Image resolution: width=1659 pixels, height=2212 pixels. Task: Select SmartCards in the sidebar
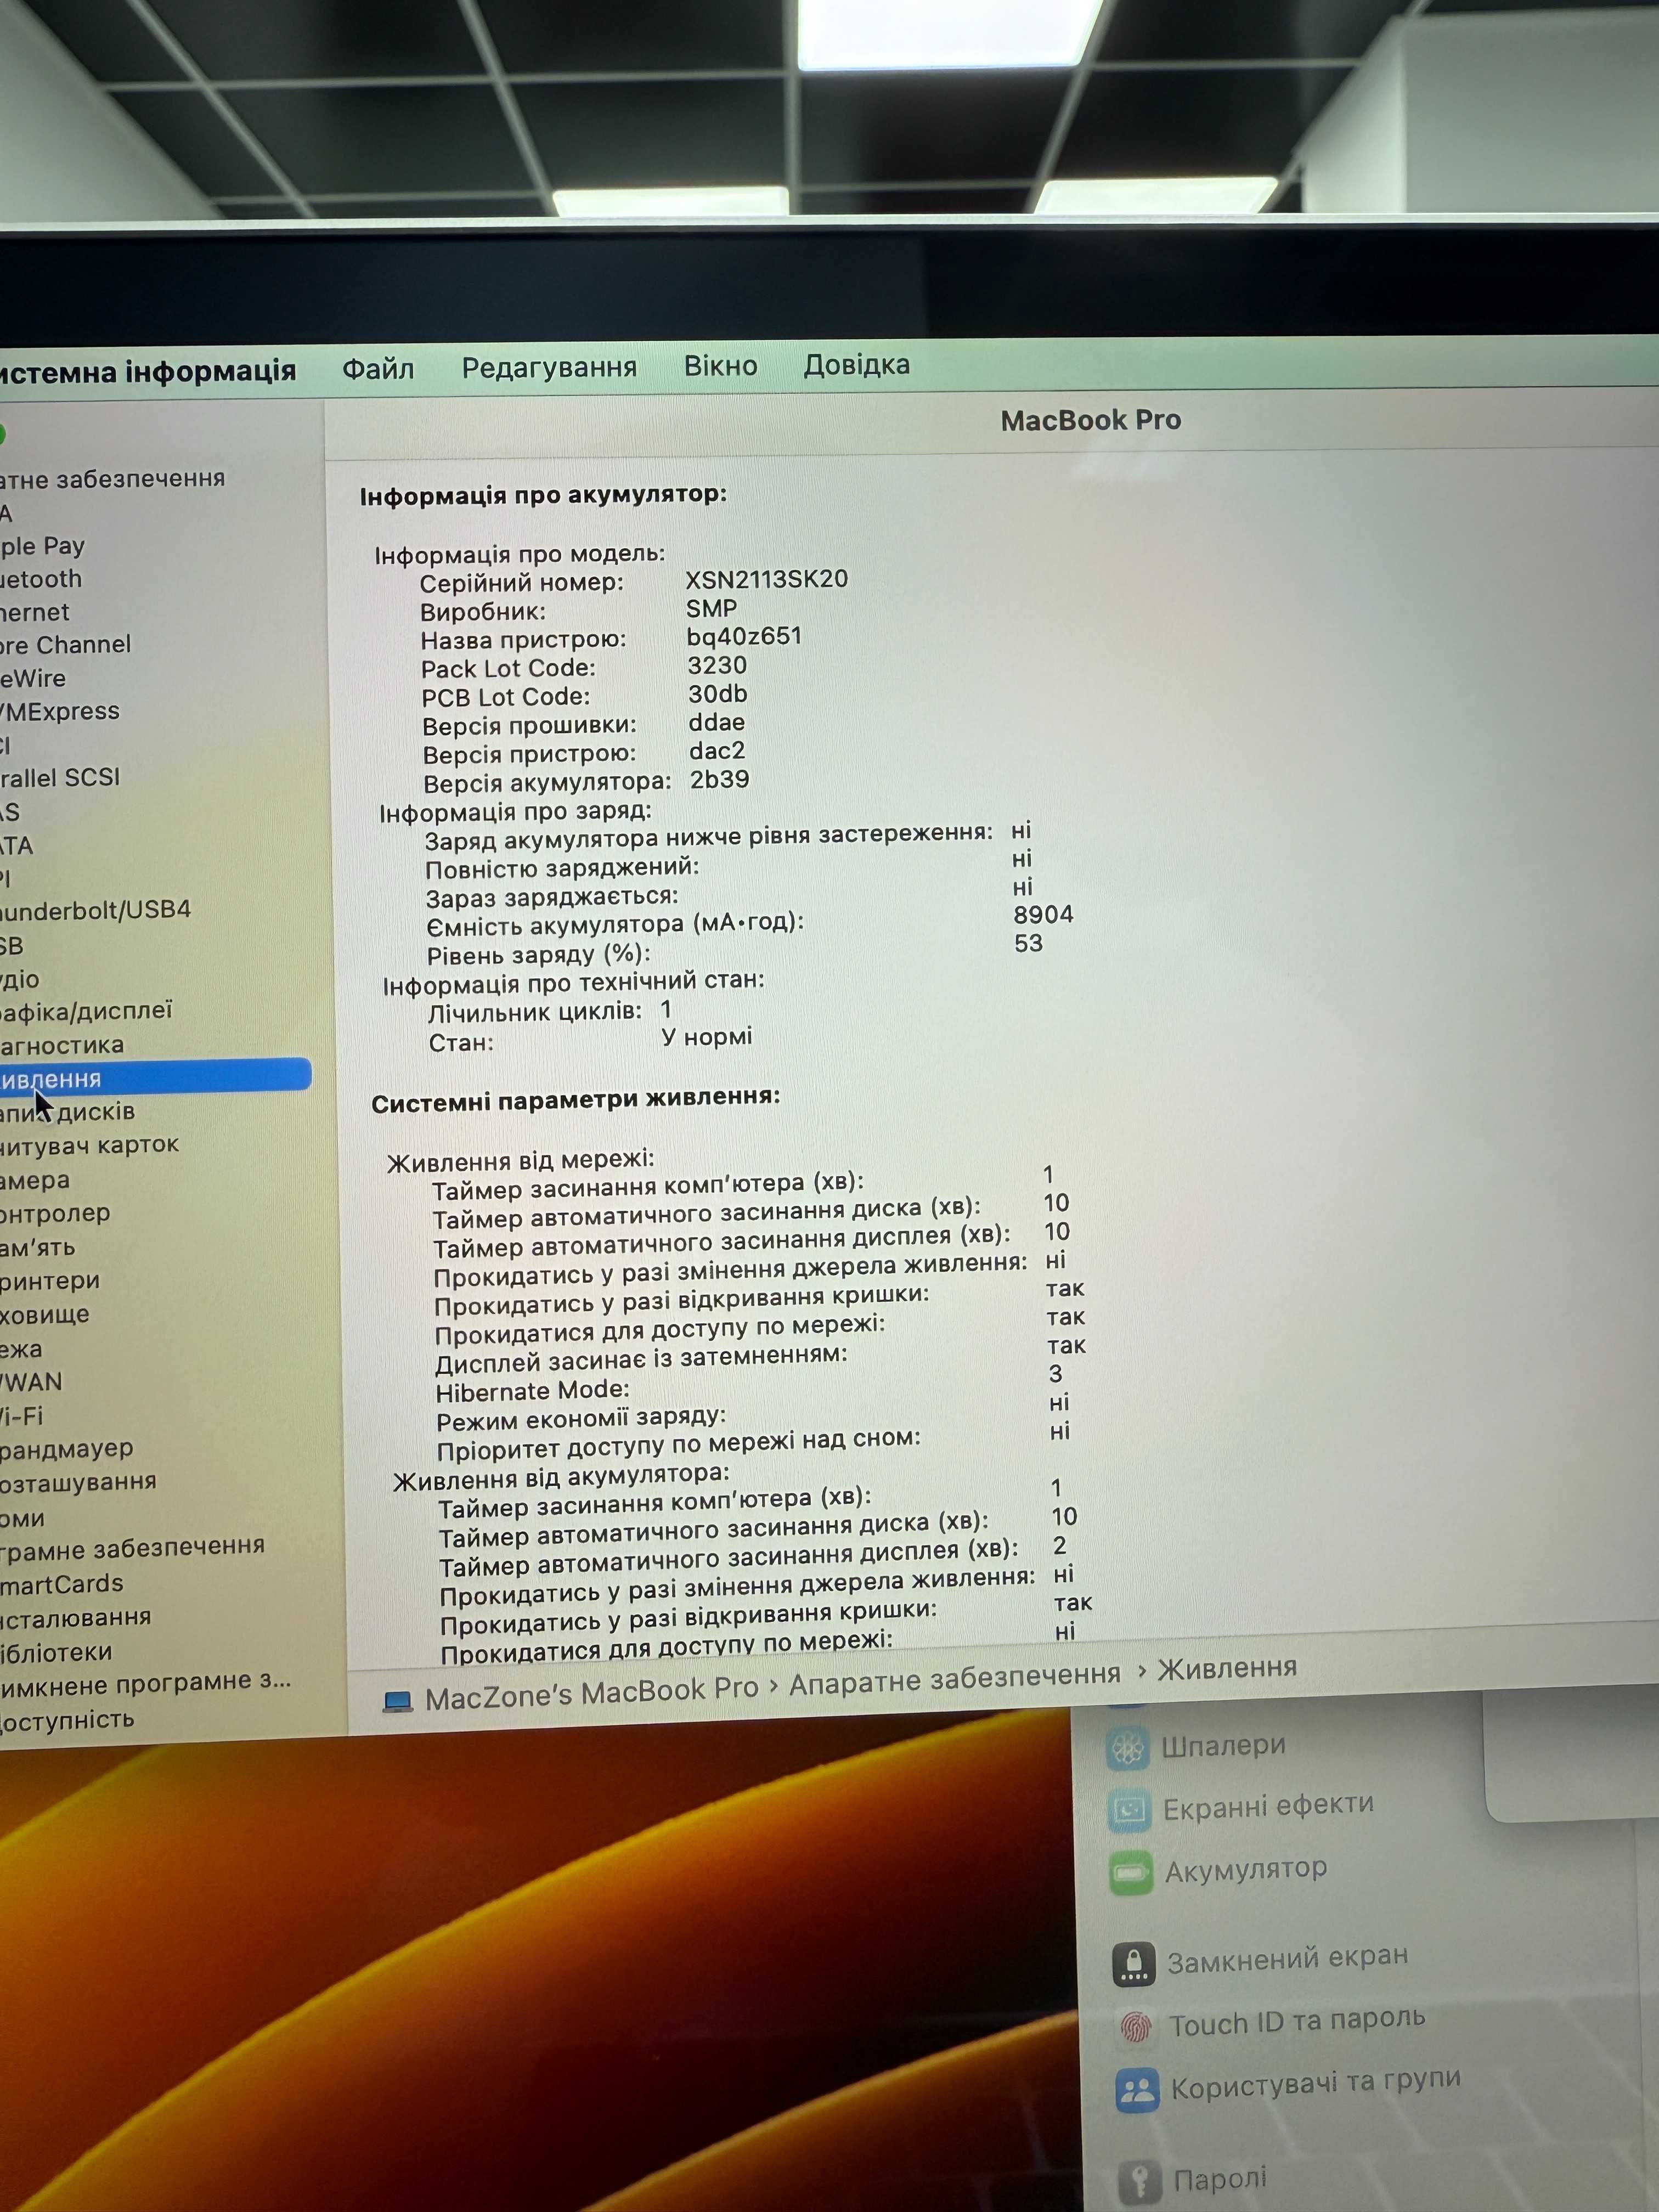pos(62,1584)
